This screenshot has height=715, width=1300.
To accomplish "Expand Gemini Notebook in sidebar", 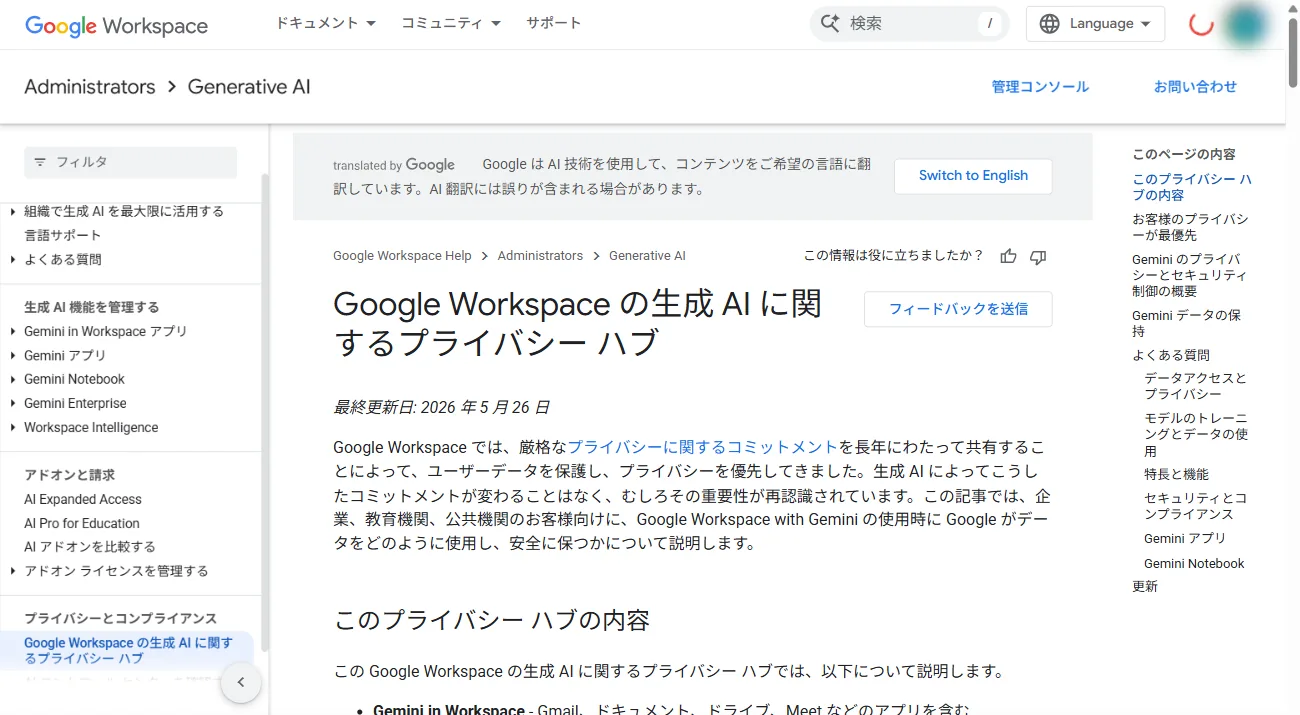I will (12, 379).
